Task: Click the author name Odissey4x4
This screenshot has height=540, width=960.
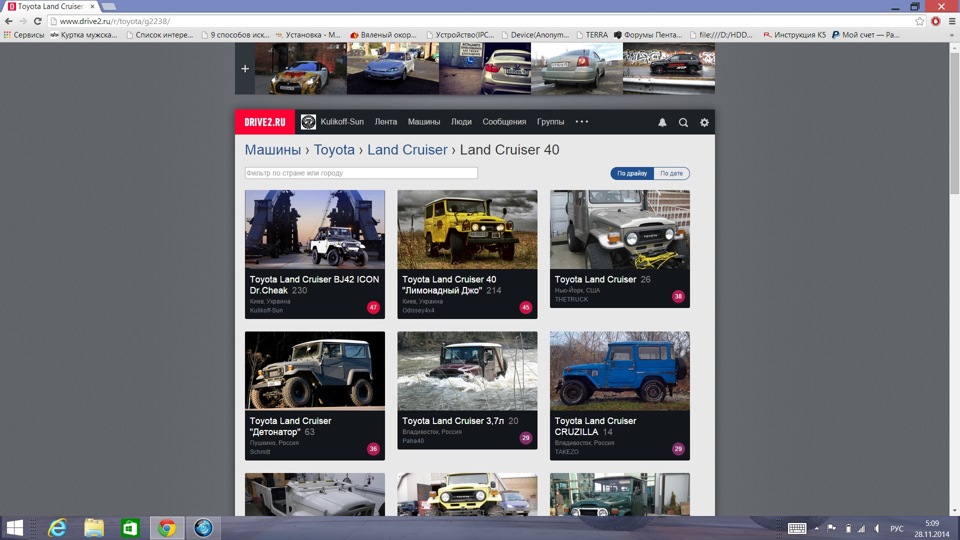Action: [418, 310]
